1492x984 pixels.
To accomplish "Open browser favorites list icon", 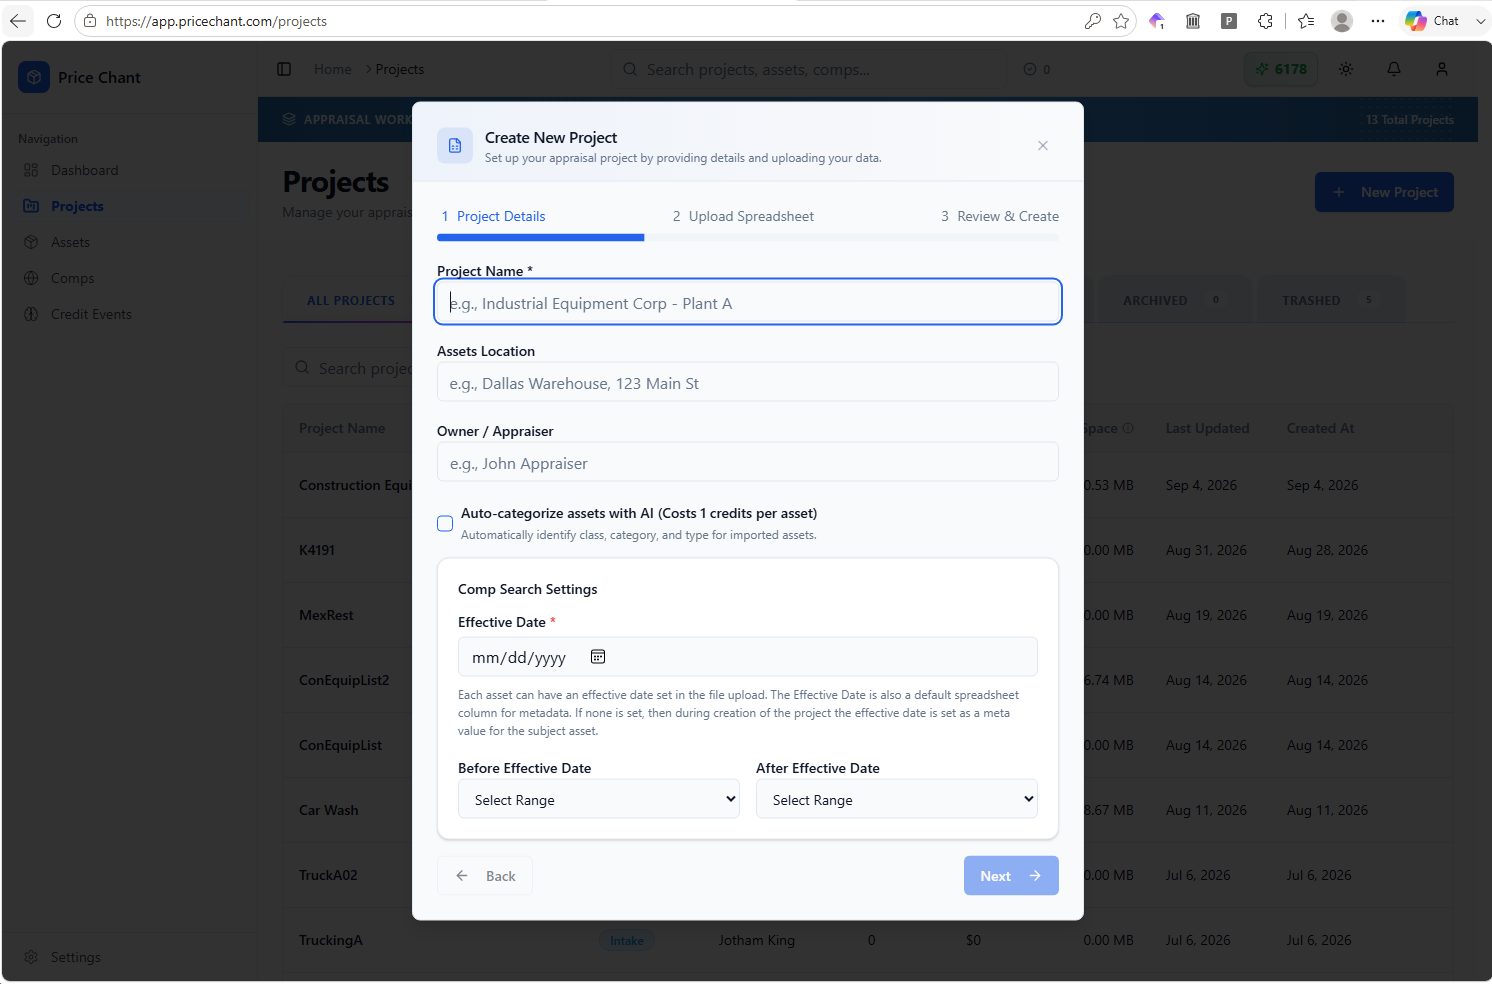I will 1306,21.
